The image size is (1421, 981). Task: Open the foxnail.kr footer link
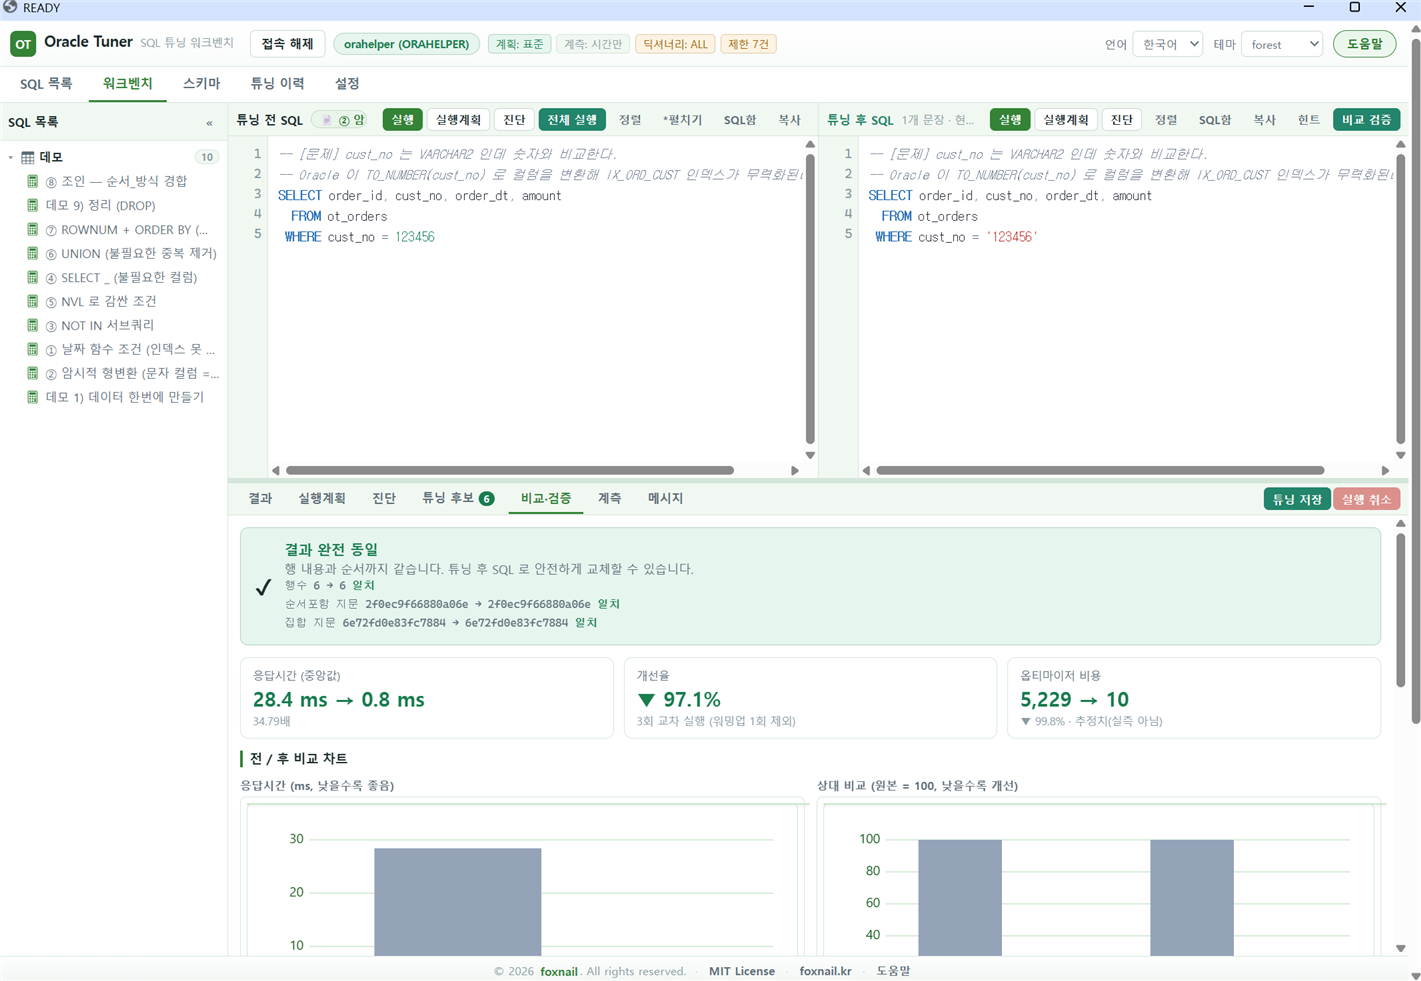coord(825,971)
